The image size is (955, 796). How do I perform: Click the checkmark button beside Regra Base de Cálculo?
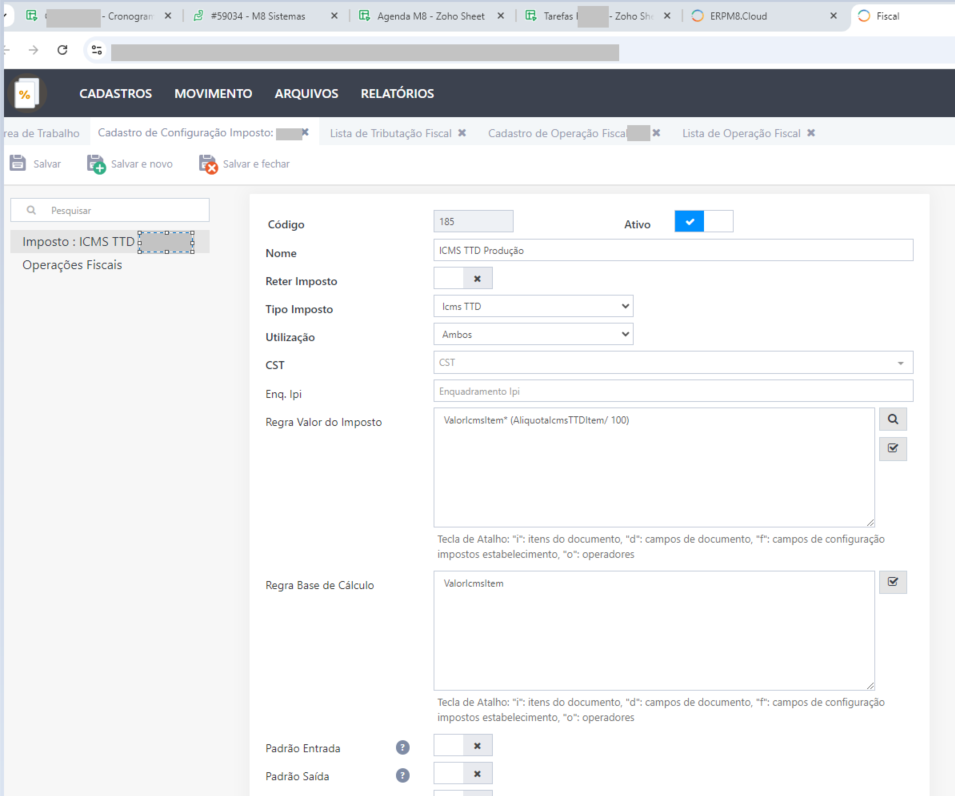(893, 582)
